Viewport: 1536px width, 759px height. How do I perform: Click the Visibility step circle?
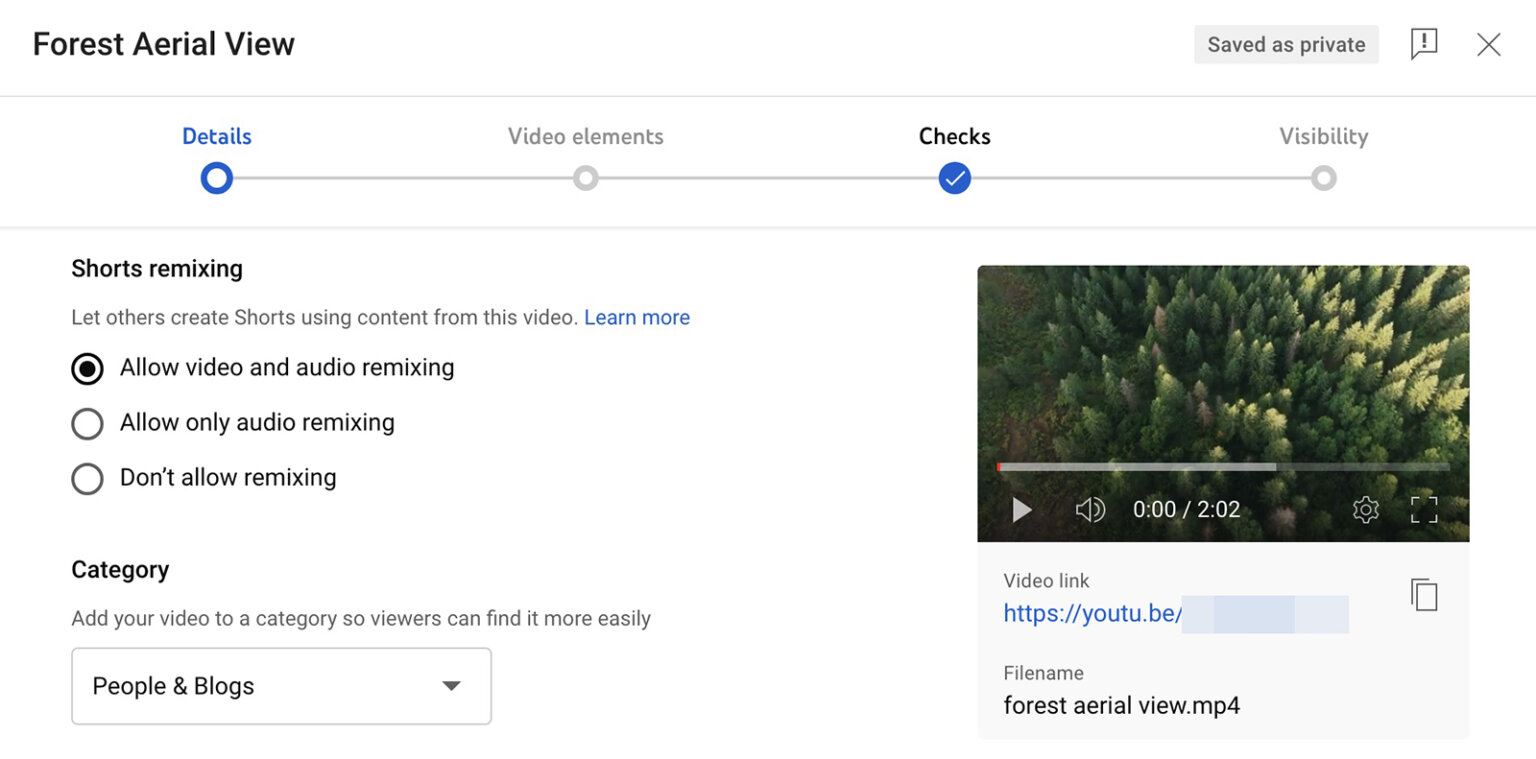click(x=1323, y=178)
